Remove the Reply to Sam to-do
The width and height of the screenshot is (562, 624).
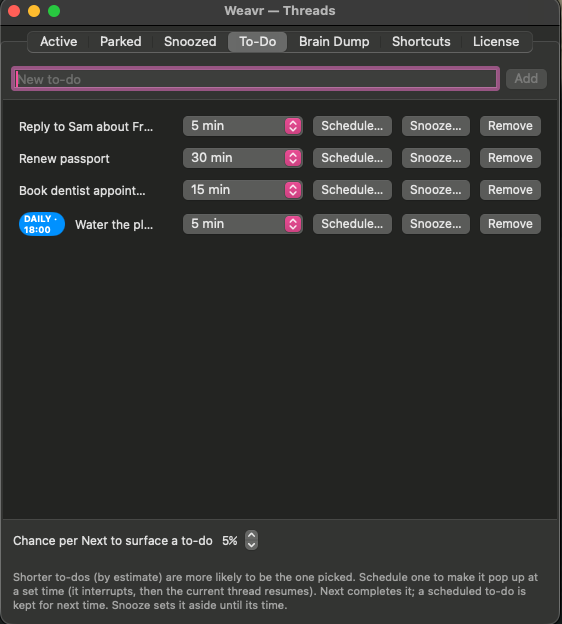(510, 126)
